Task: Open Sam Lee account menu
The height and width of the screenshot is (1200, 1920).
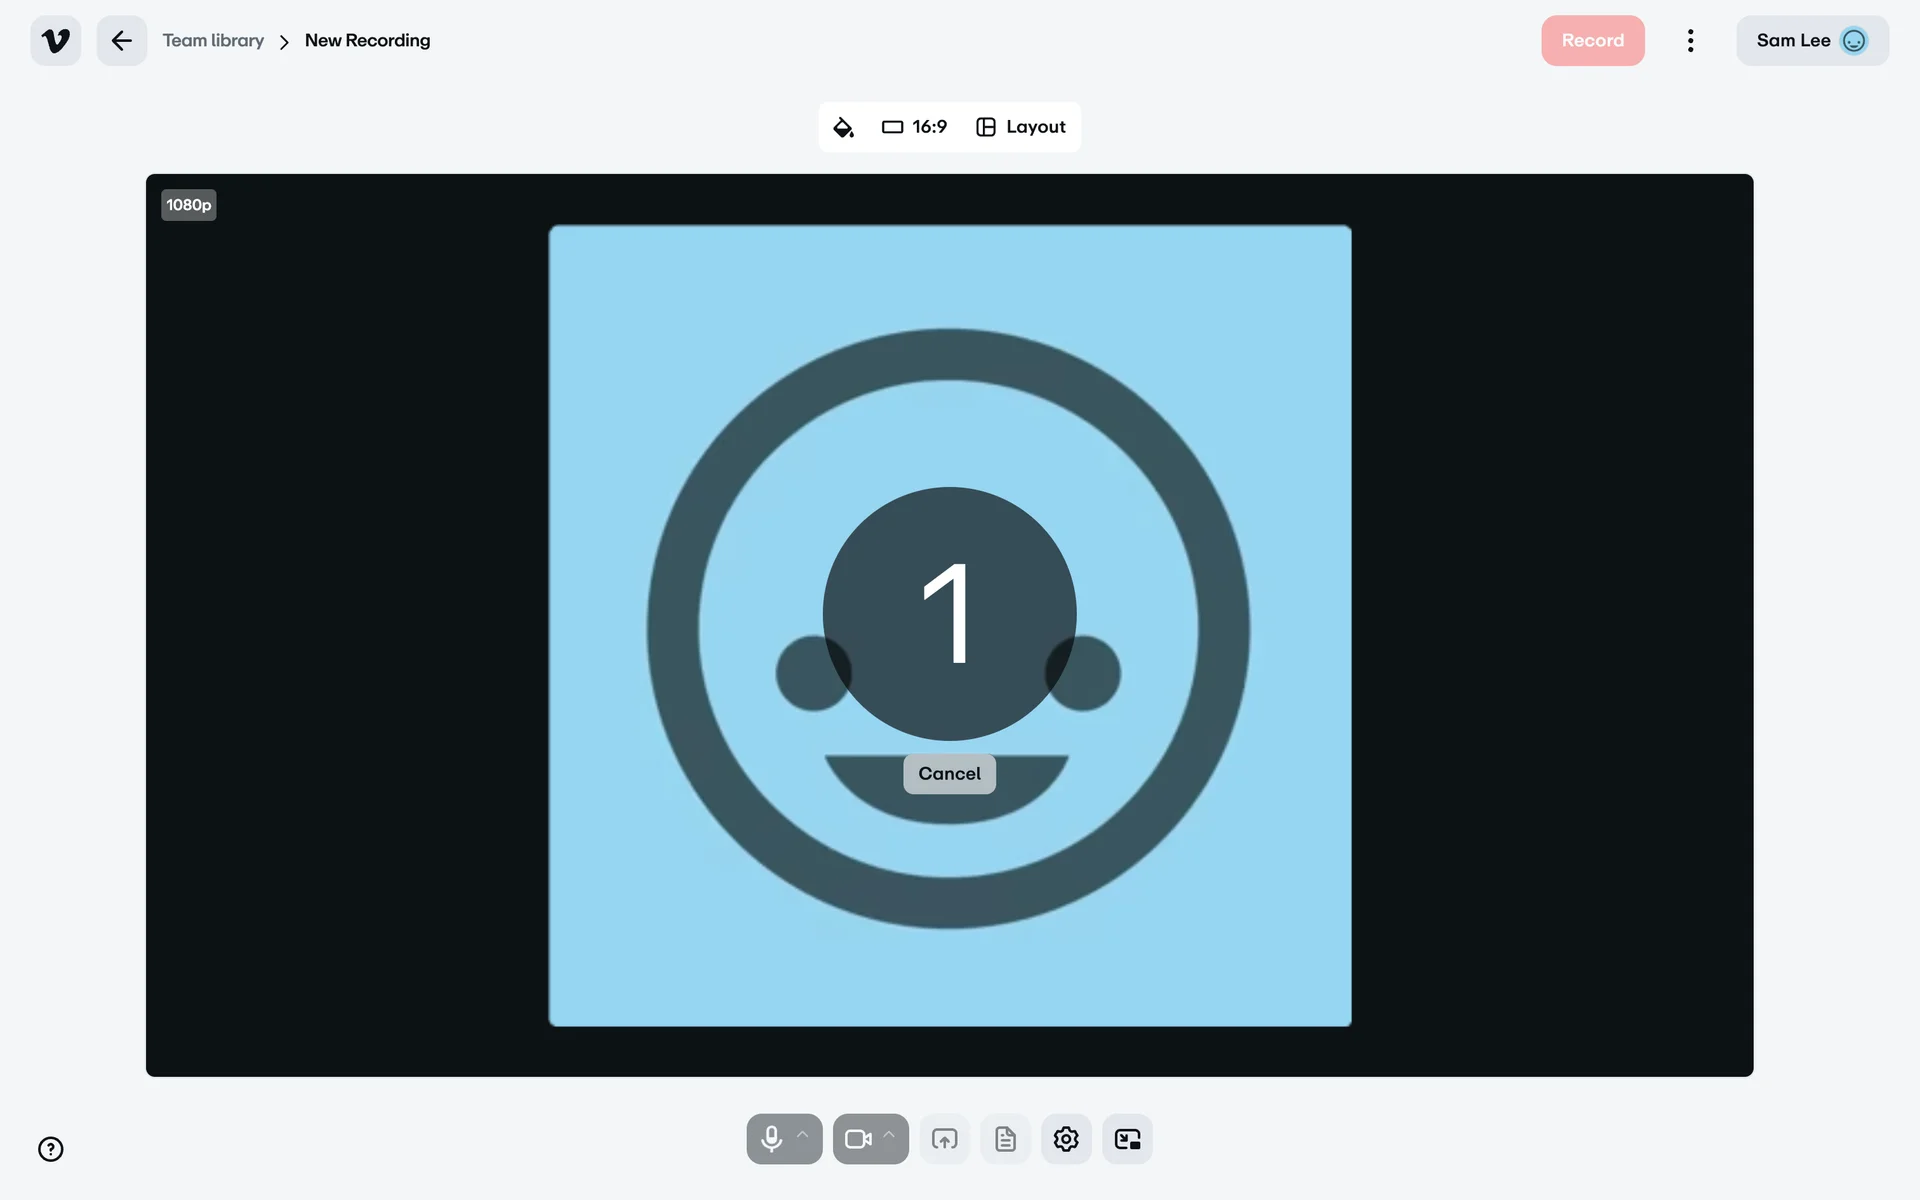Action: click(1811, 41)
